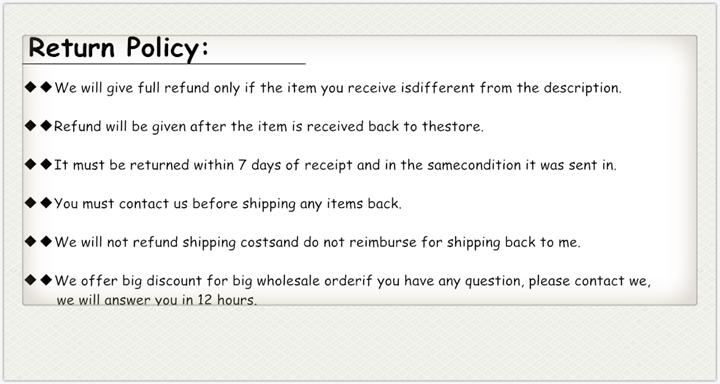720x384 pixels.
Task: Click the diamond bullet touching 'We offer big discount'
Action: pos(46,280)
